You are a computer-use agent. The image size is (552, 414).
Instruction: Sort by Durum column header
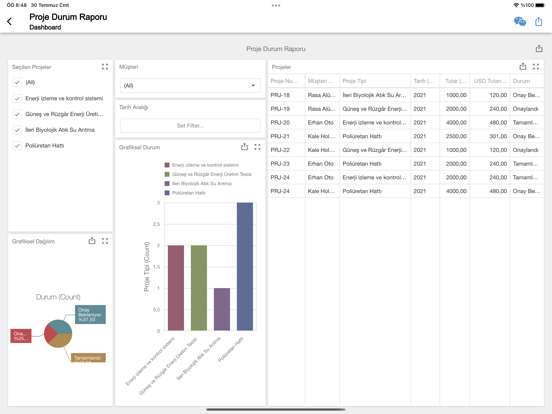[527, 81]
